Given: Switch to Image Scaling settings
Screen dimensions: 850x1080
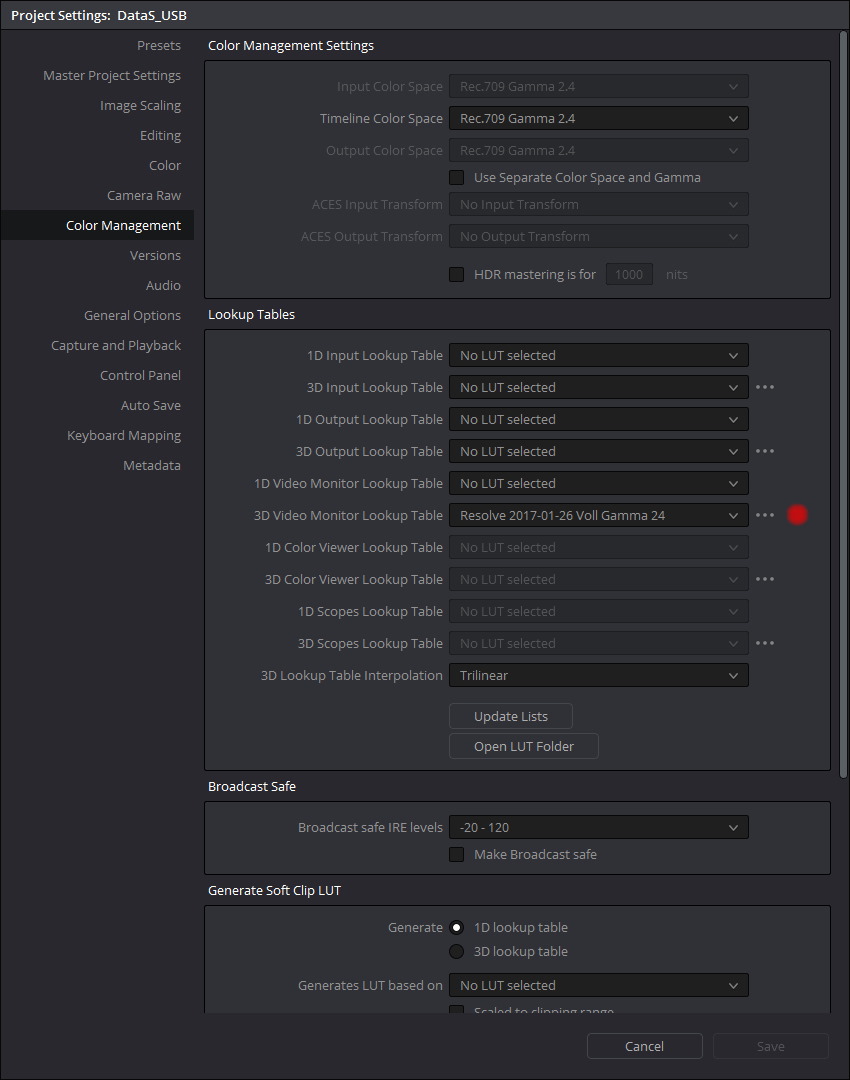Looking at the screenshot, I should [x=141, y=105].
